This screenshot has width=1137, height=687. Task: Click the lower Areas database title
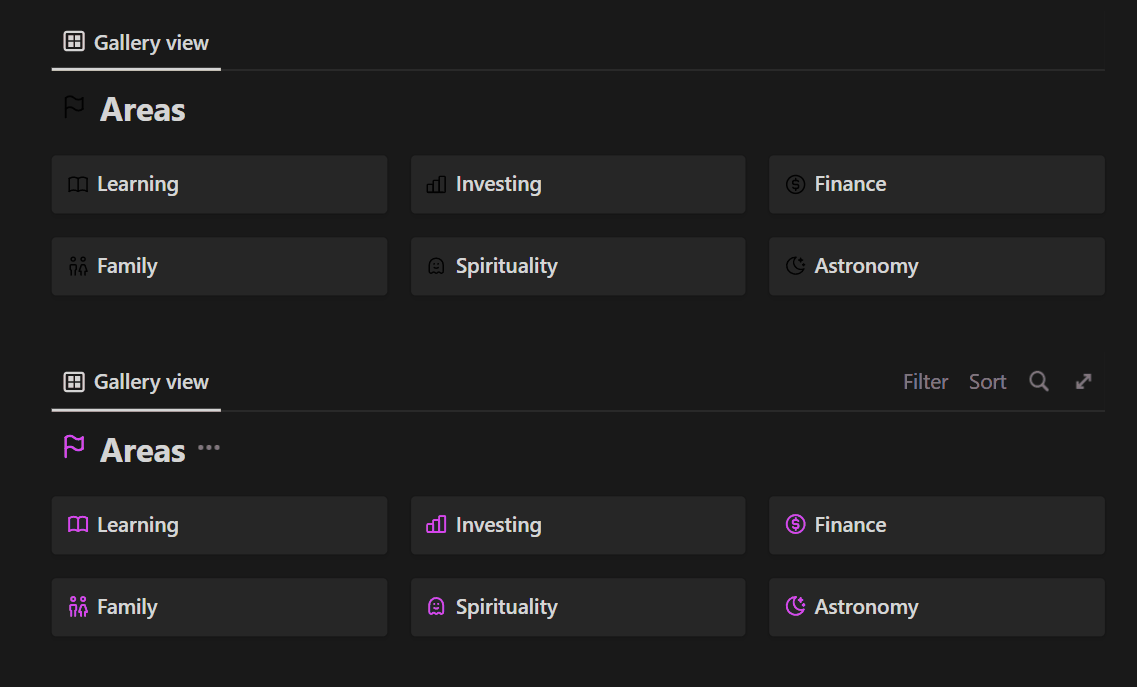143,451
